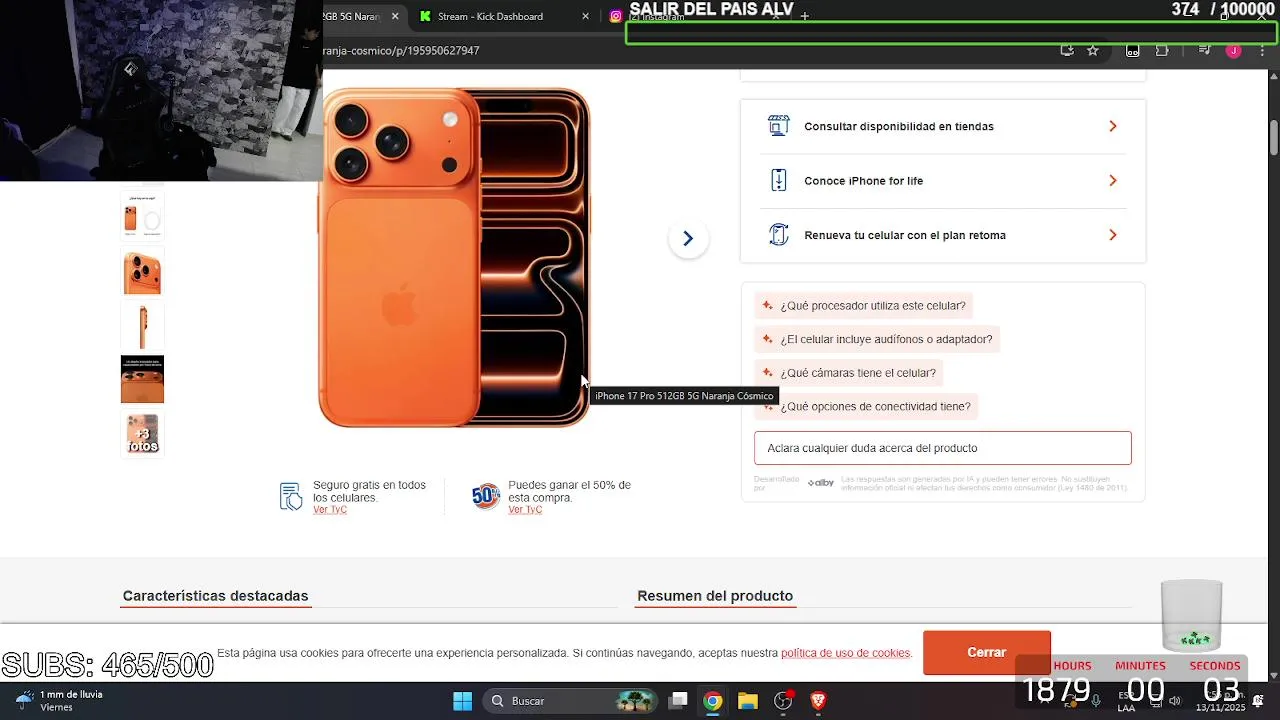Close the Kick Dashboard tab
This screenshot has width=1280, height=720.
click(586, 16)
